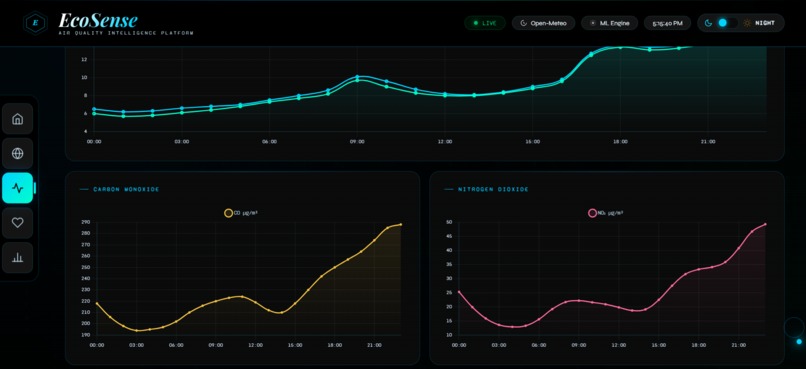Click the clock time badge
The height and width of the screenshot is (369, 806).
667,23
